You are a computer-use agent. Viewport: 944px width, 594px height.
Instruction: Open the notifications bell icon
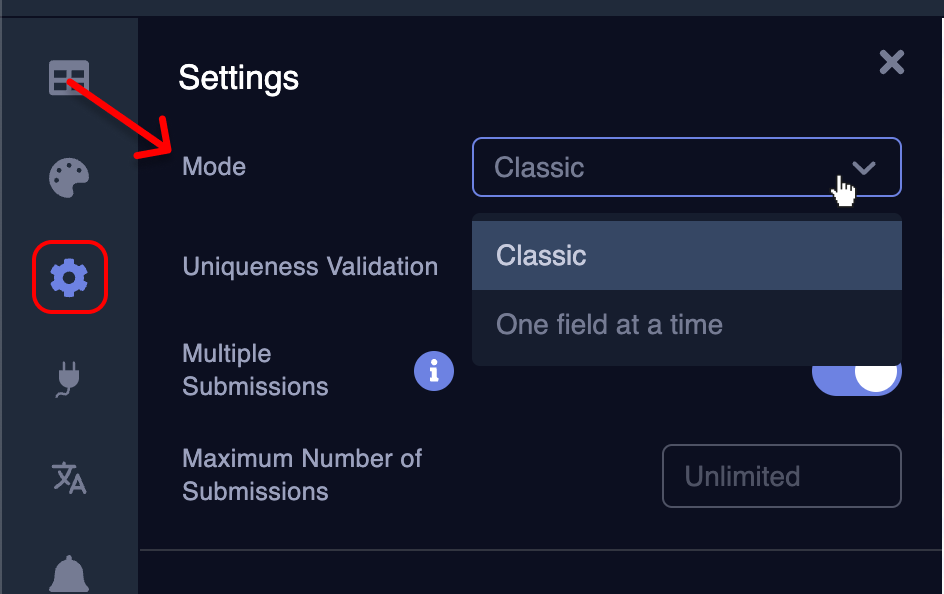(69, 574)
